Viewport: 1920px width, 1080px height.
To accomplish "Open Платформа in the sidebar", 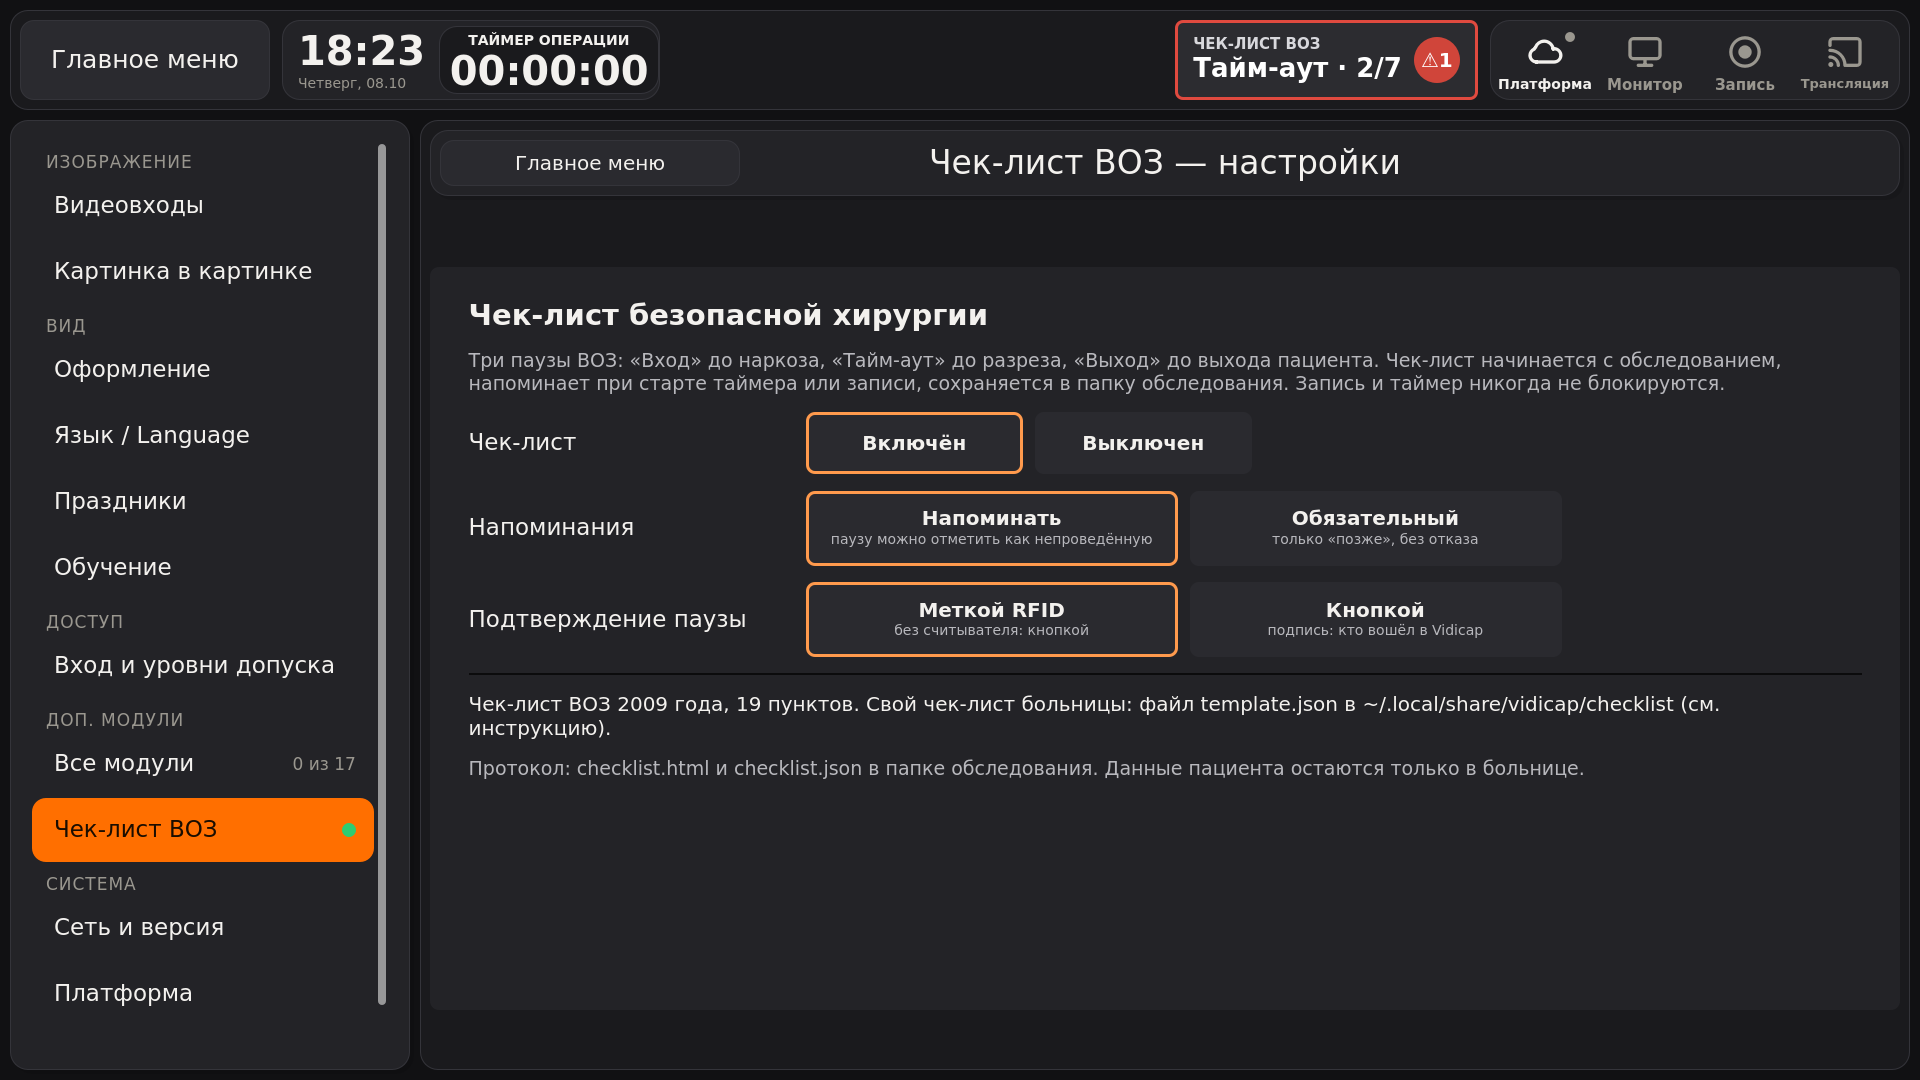I will coord(203,993).
